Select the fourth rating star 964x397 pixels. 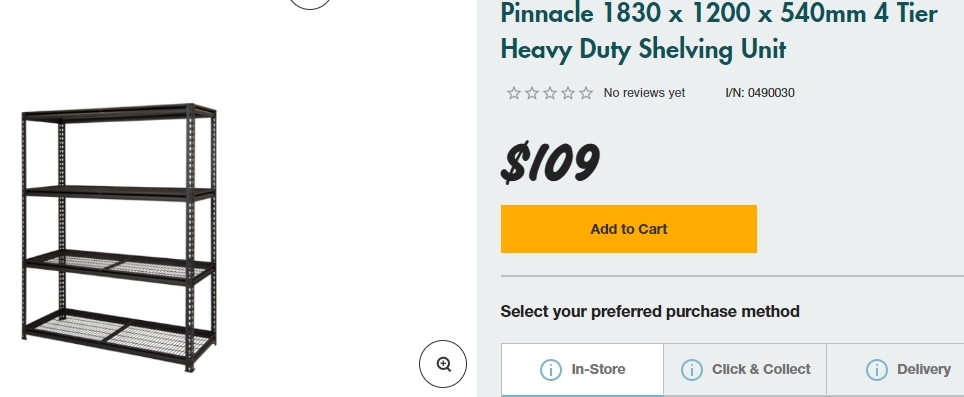pyautogui.click(x=568, y=93)
